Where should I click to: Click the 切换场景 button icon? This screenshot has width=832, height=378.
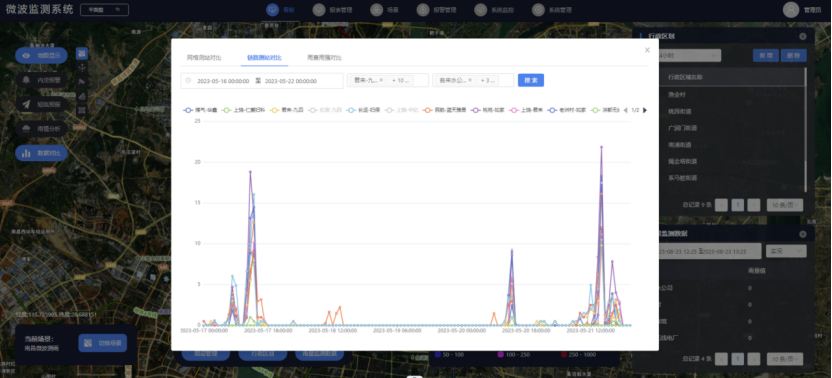click(x=89, y=343)
